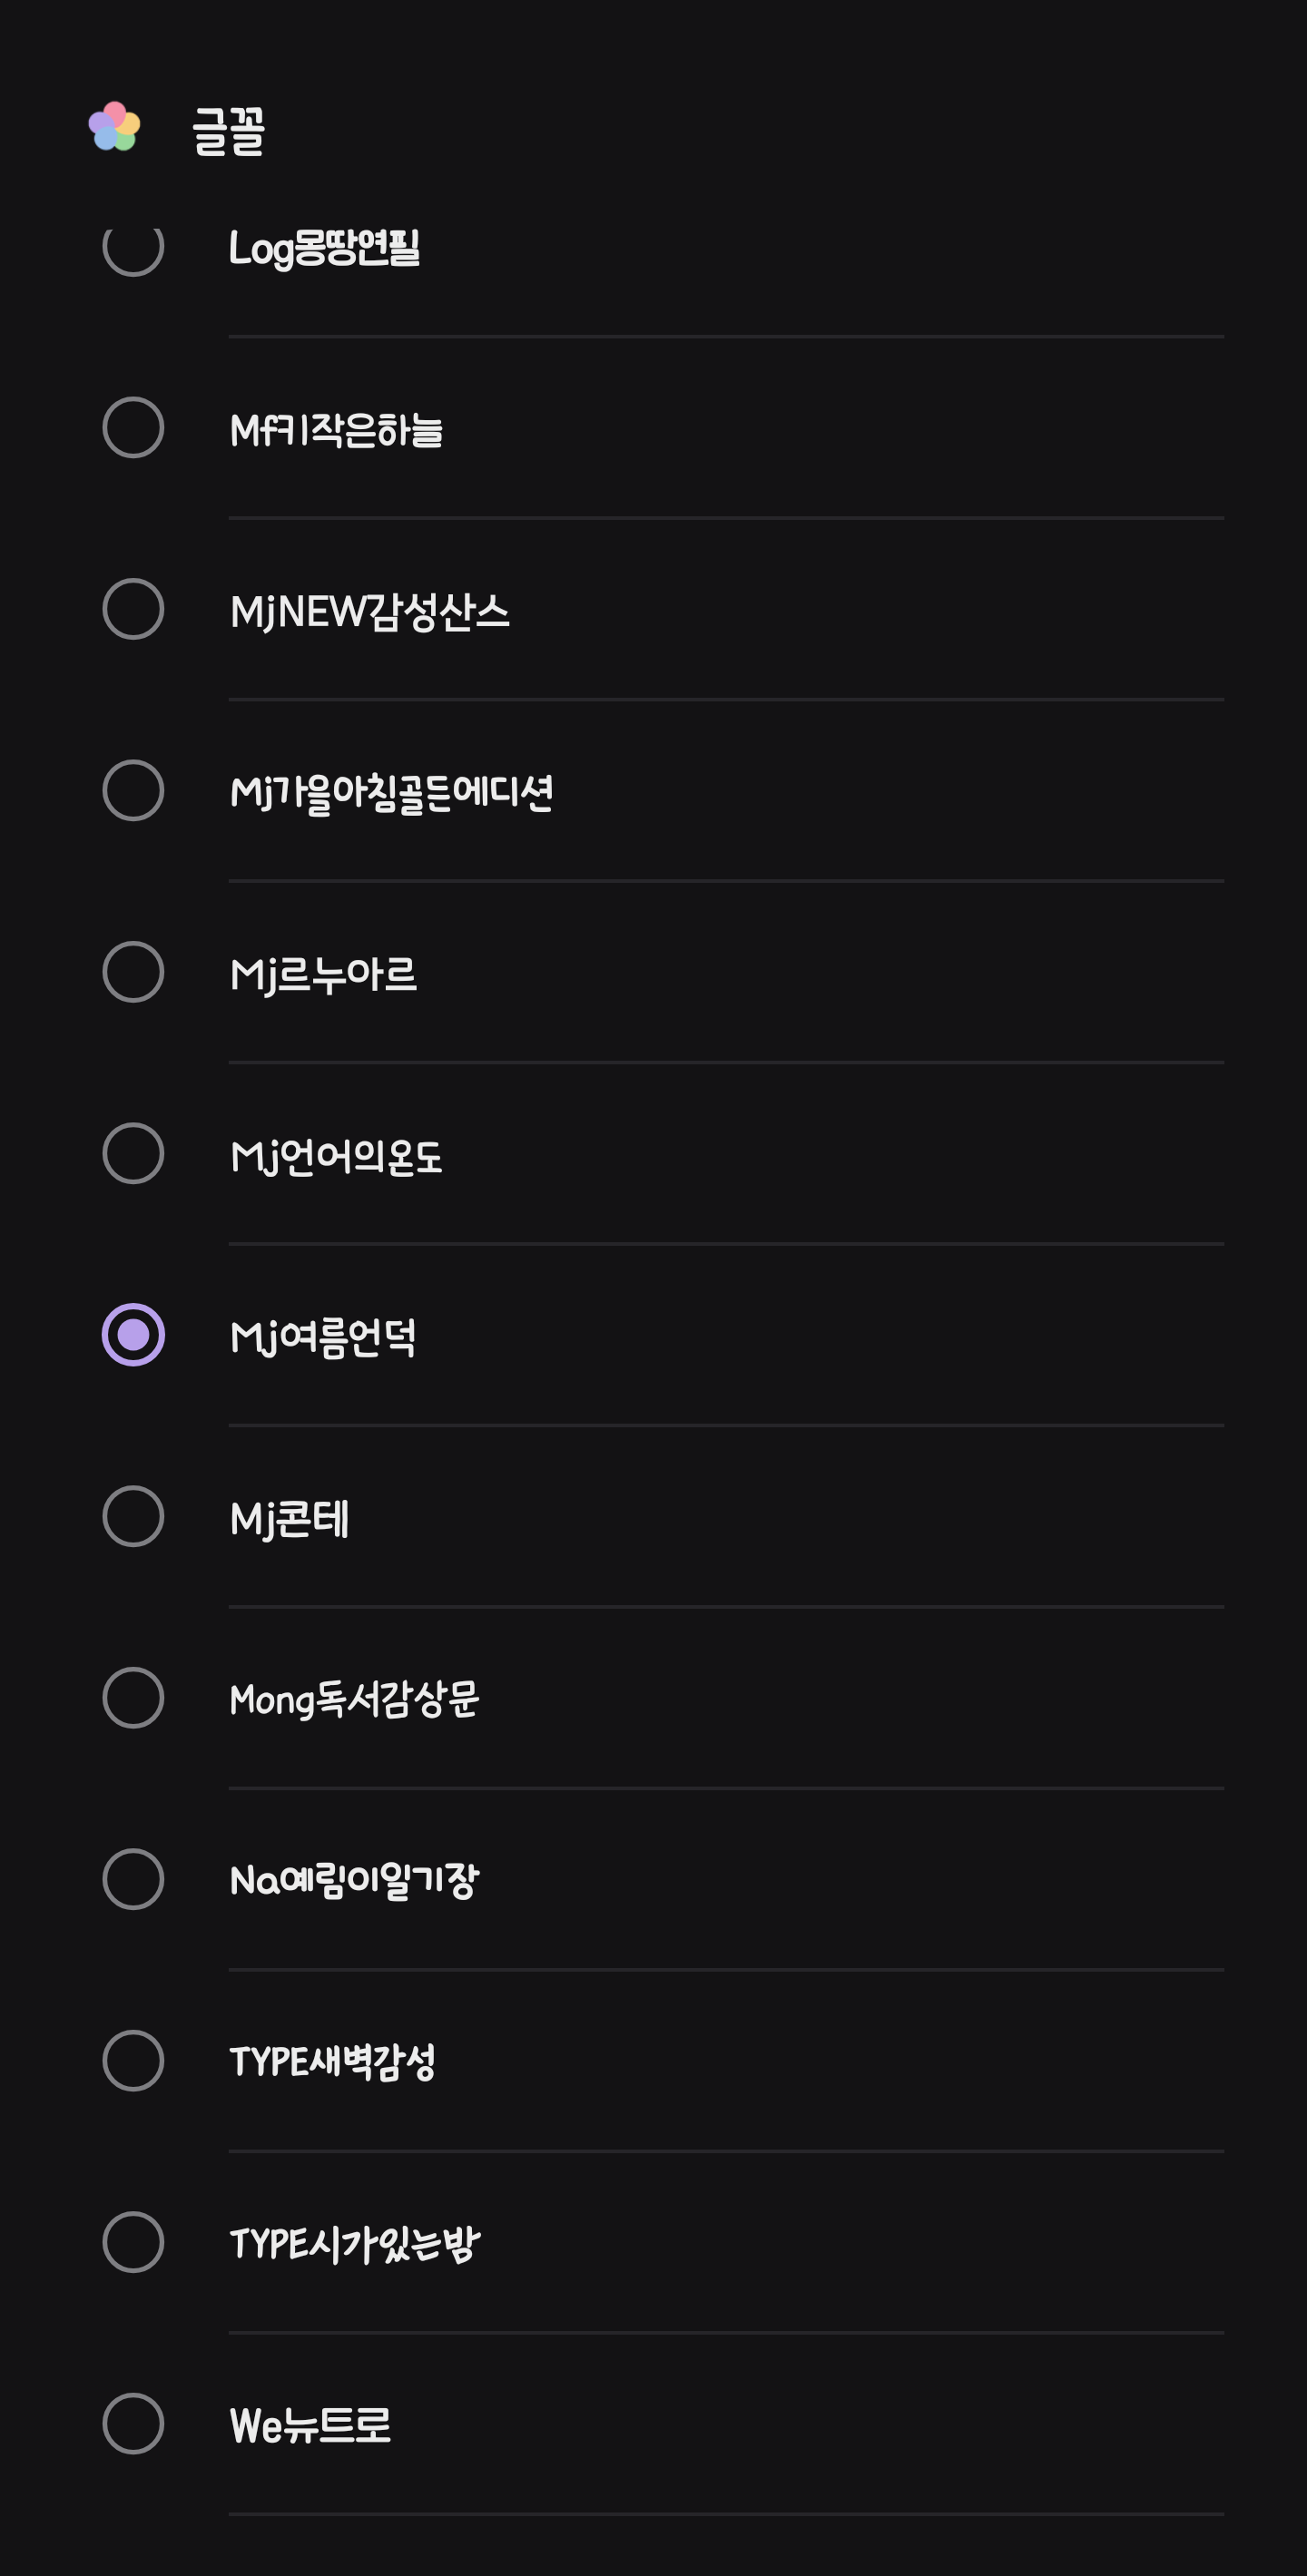Select the We뉴트로 radio button

[x=133, y=2424]
